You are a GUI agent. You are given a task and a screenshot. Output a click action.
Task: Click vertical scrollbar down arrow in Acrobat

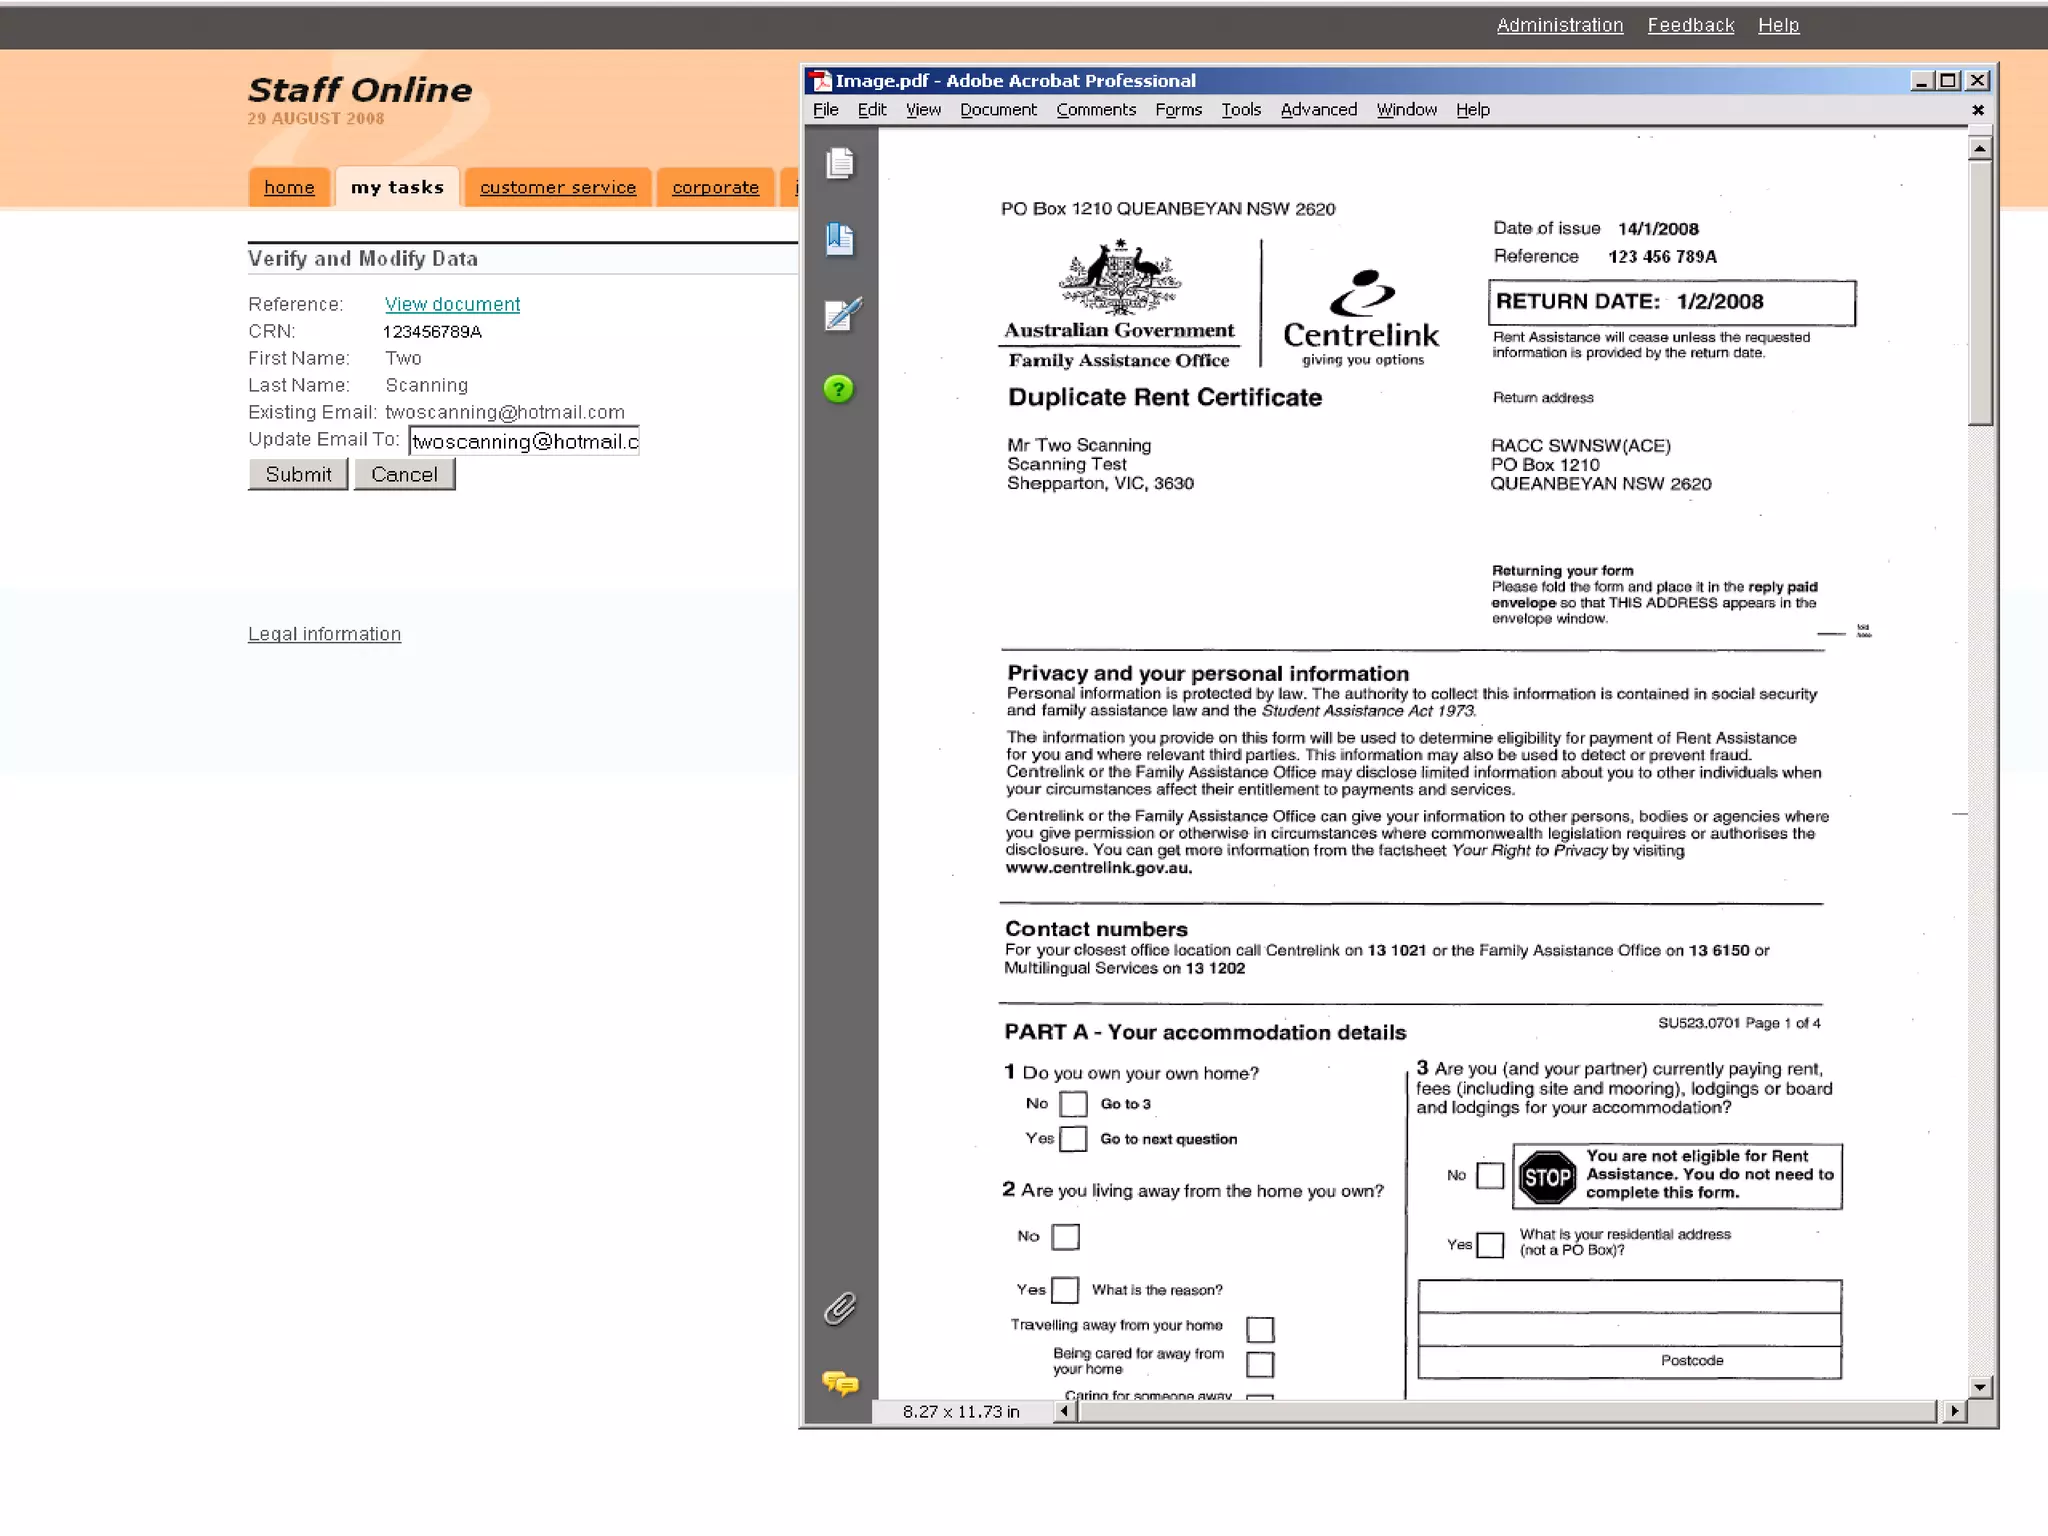[1980, 1387]
